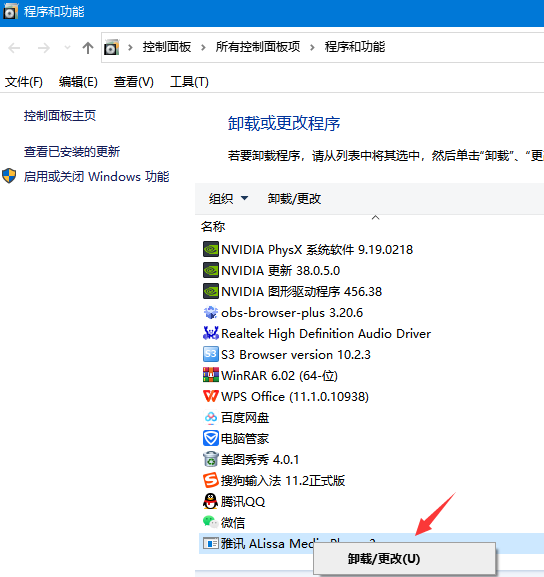The image size is (544, 577).
Task: Click the shield icon beside Windows 功能
Action: [9, 176]
